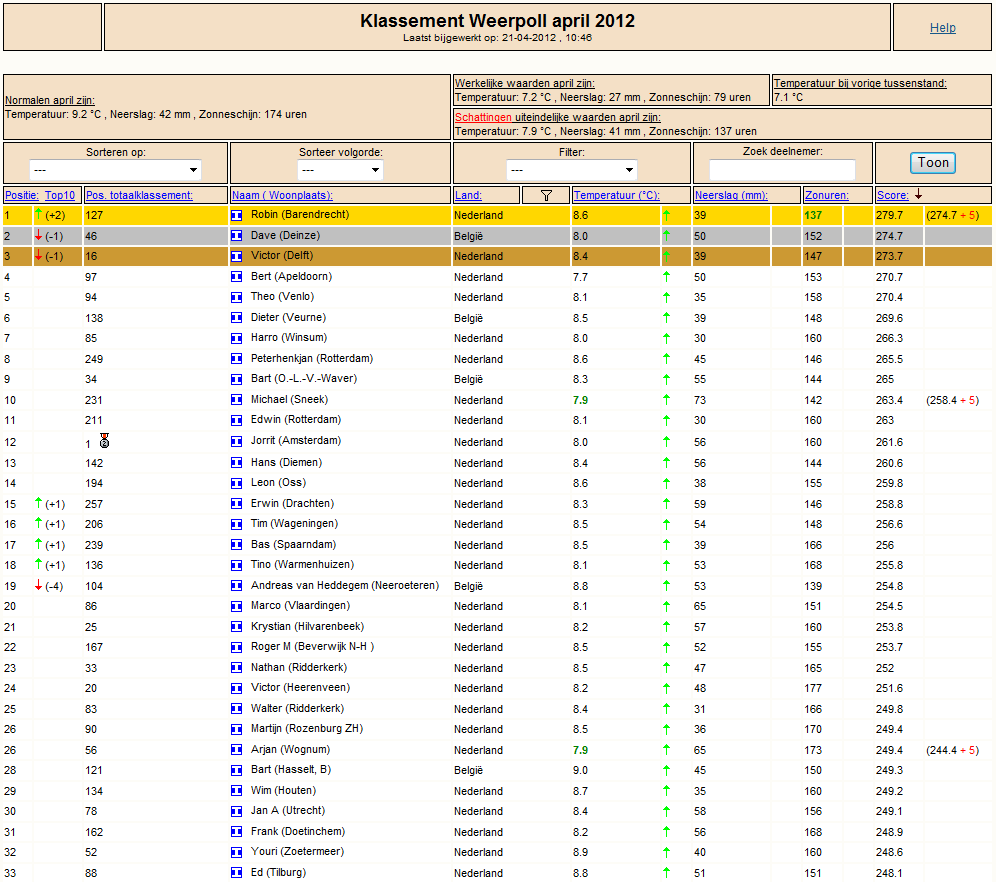Click the Top10 header link
Viewport: 996px width, 882px height.
coord(60,195)
